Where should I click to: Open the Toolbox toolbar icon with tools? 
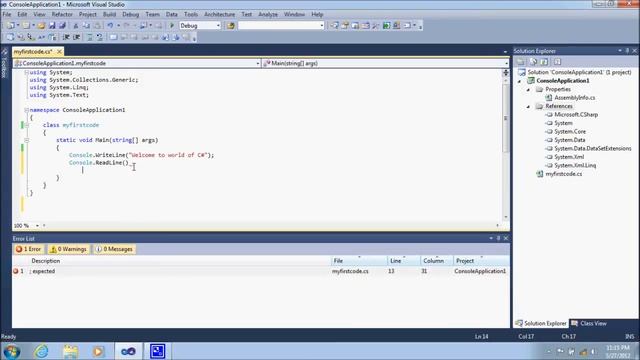click(376, 26)
